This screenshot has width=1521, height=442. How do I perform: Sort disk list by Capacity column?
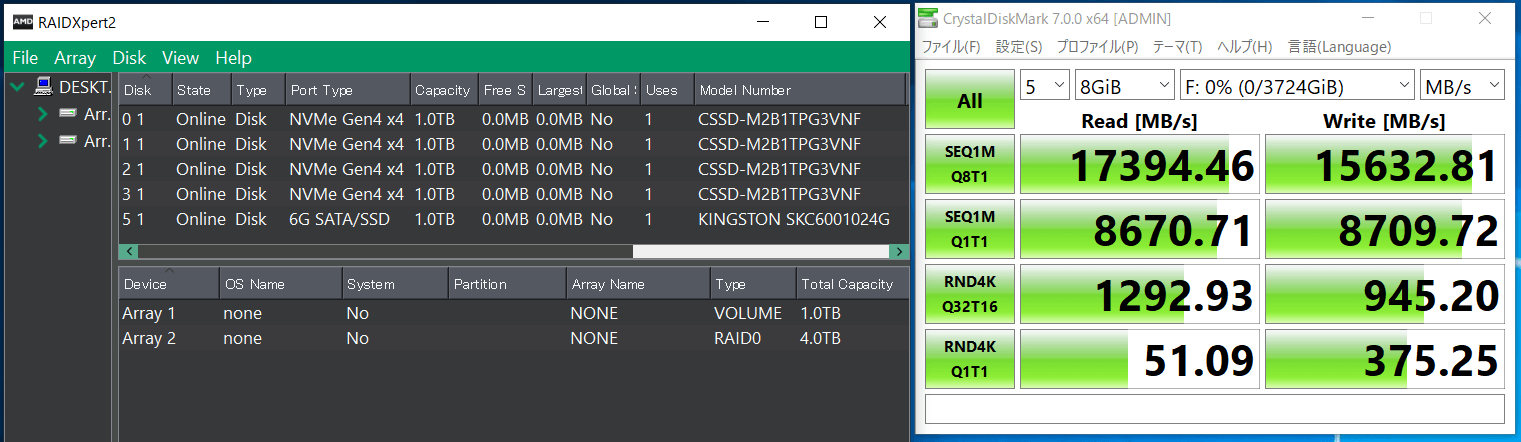444,90
